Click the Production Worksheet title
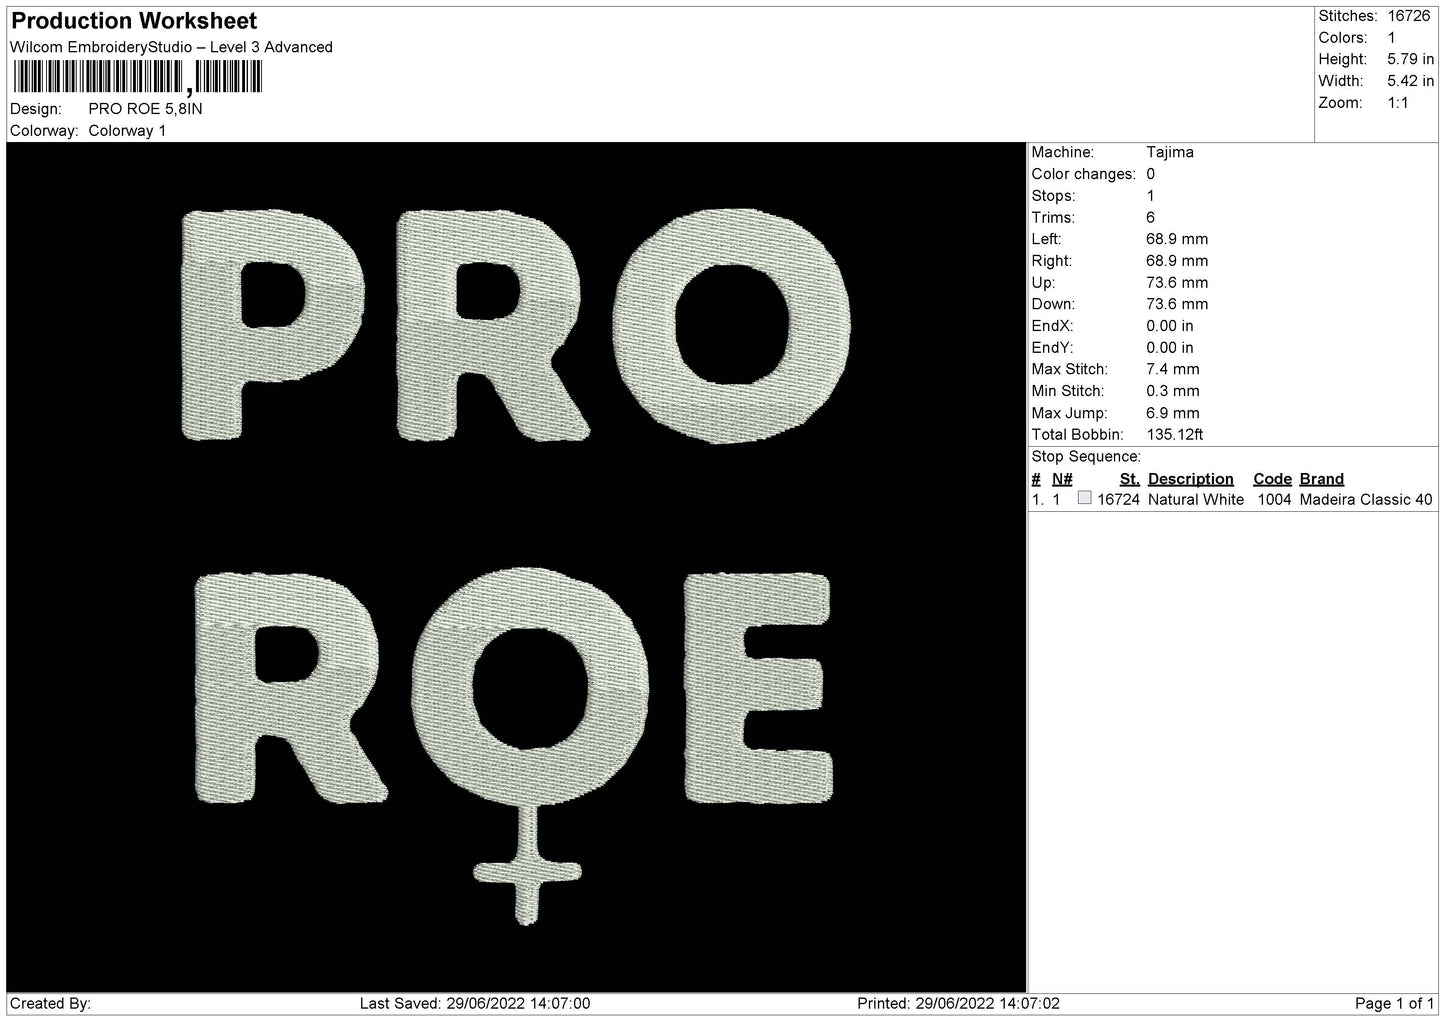1445x1021 pixels. coord(134,21)
